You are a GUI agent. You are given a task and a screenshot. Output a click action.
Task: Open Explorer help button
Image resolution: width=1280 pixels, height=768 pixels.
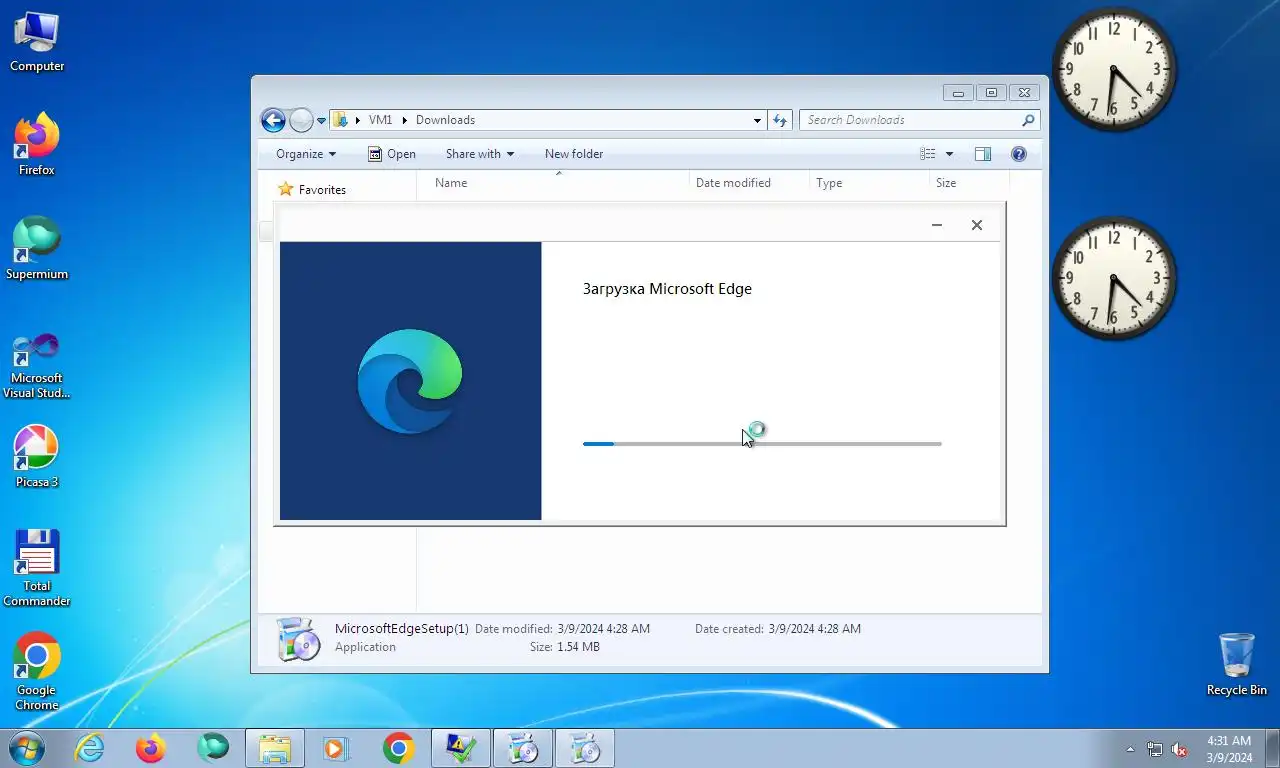pyautogui.click(x=1019, y=154)
